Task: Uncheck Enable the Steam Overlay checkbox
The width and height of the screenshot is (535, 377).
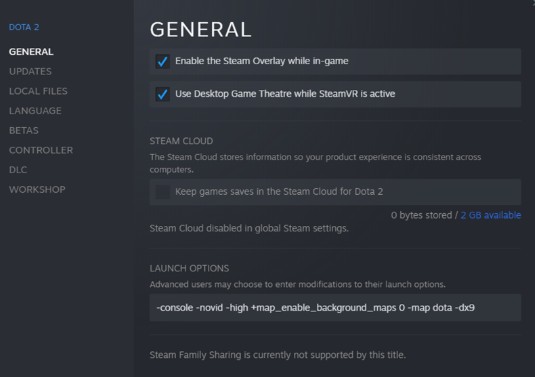Action: [162, 61]
